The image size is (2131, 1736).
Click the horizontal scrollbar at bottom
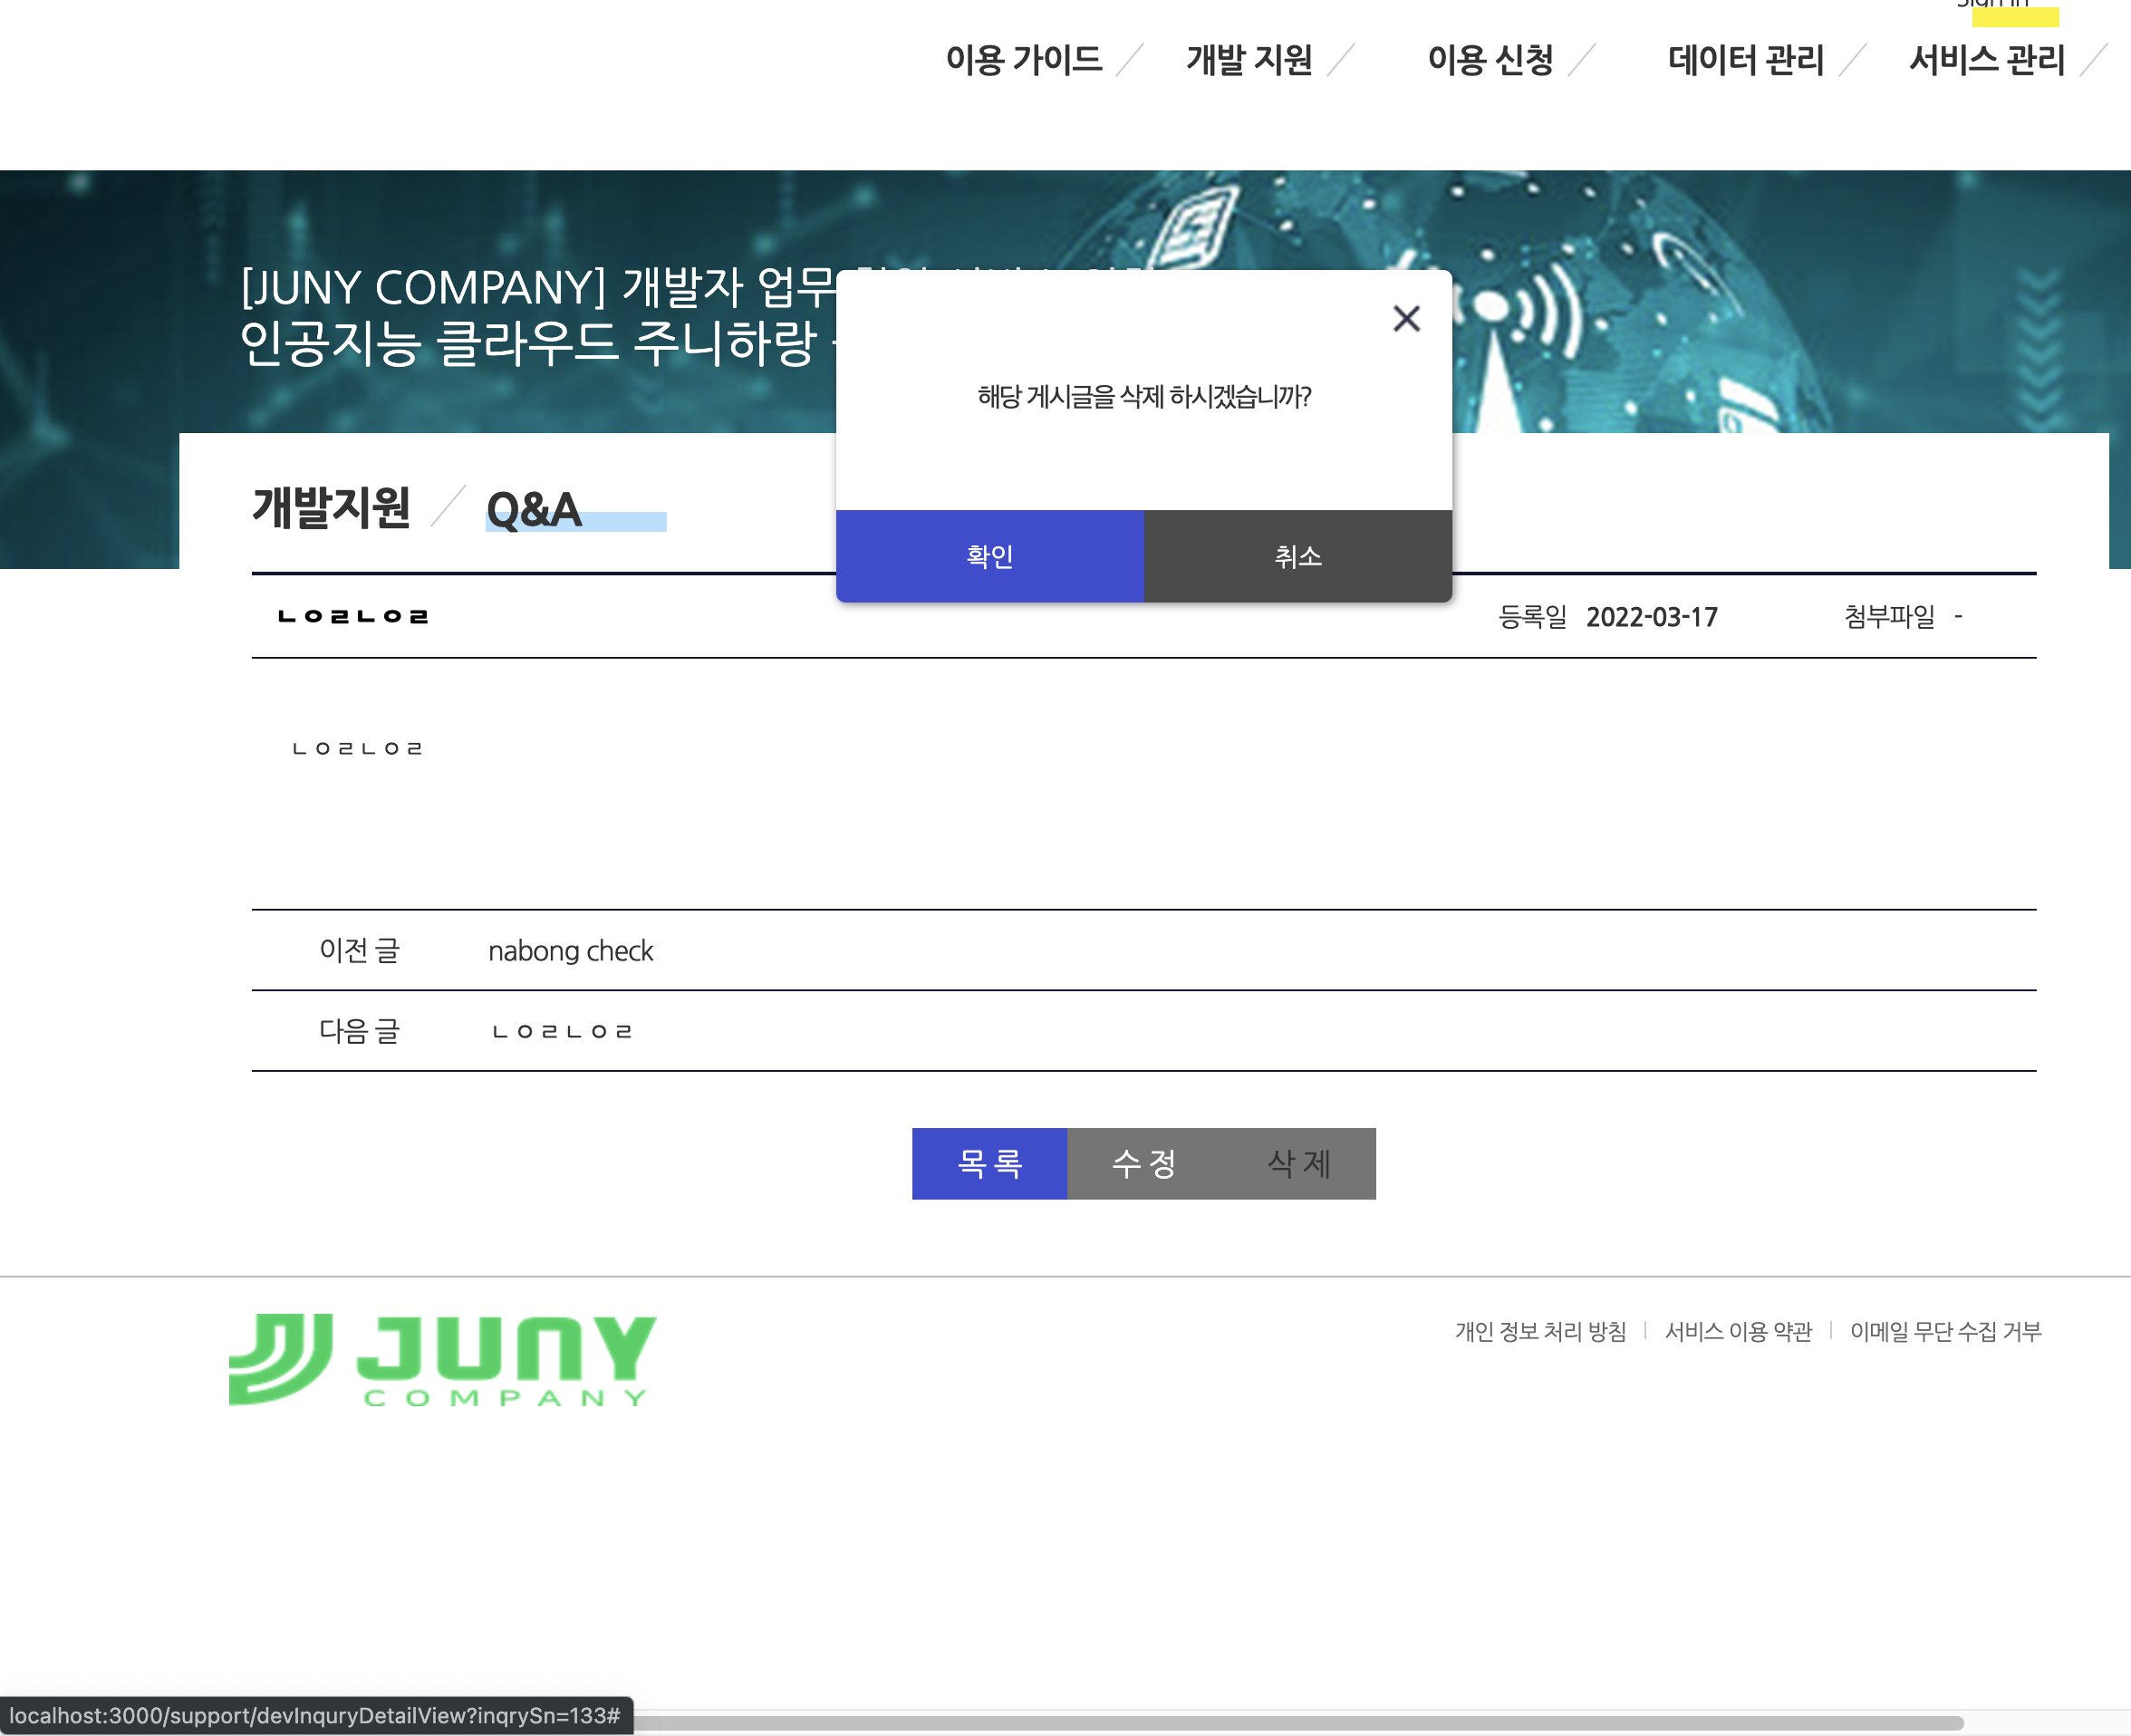coord(1298,1722)
